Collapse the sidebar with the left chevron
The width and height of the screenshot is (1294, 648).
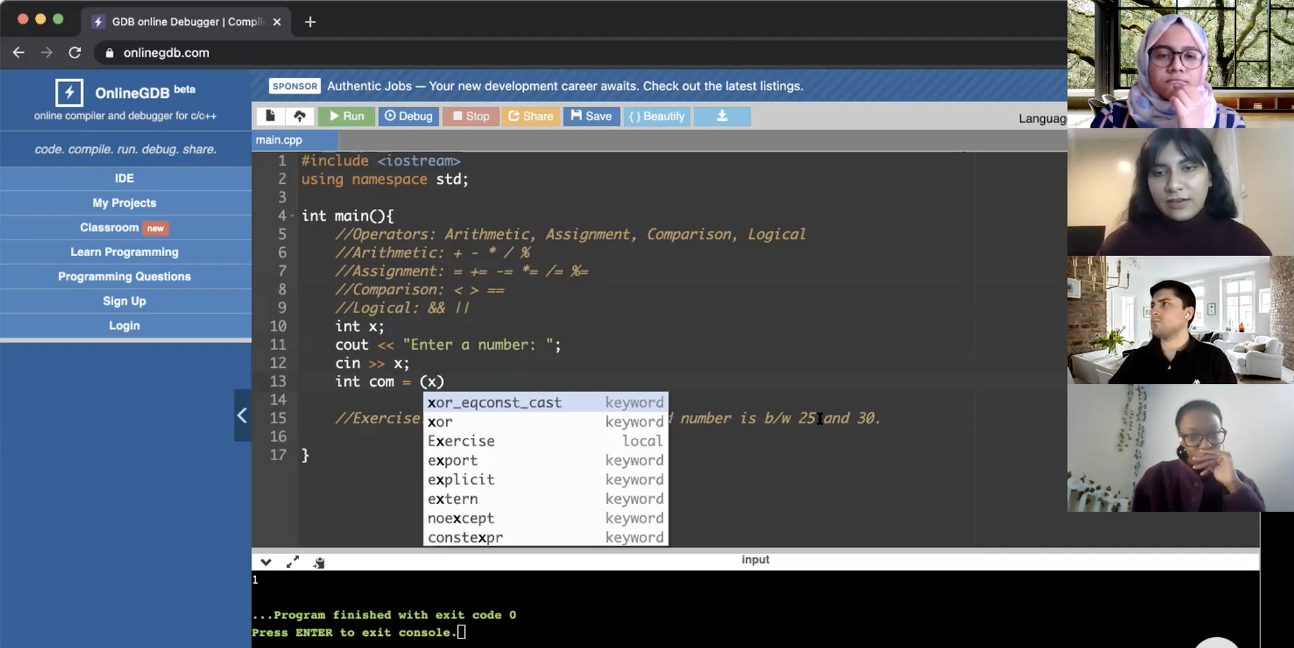[x=242, y=415]
